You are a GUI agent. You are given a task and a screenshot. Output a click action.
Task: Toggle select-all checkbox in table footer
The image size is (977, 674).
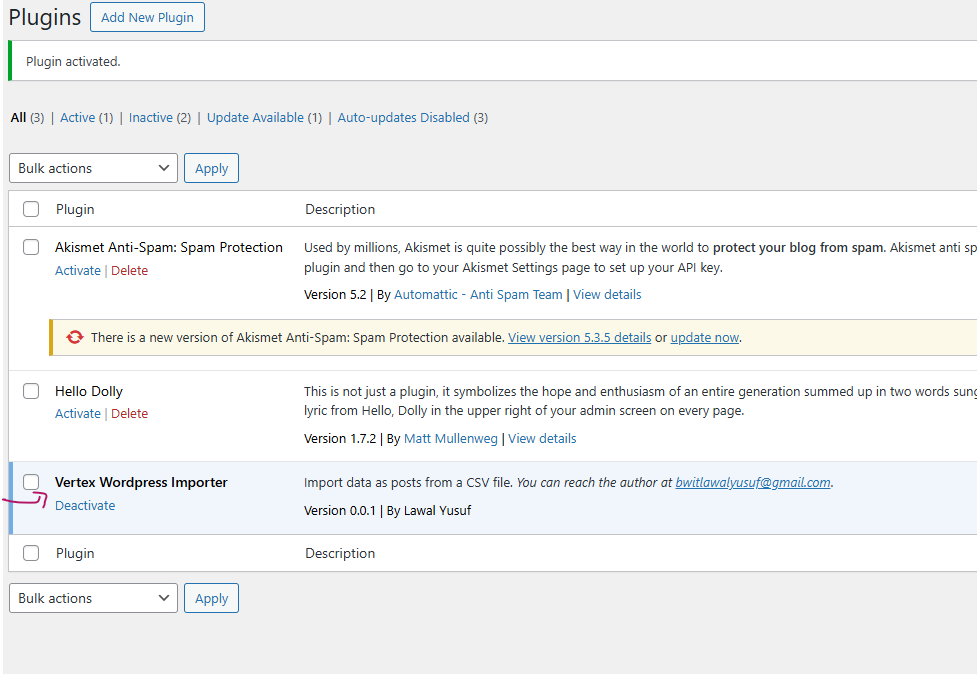31,553
